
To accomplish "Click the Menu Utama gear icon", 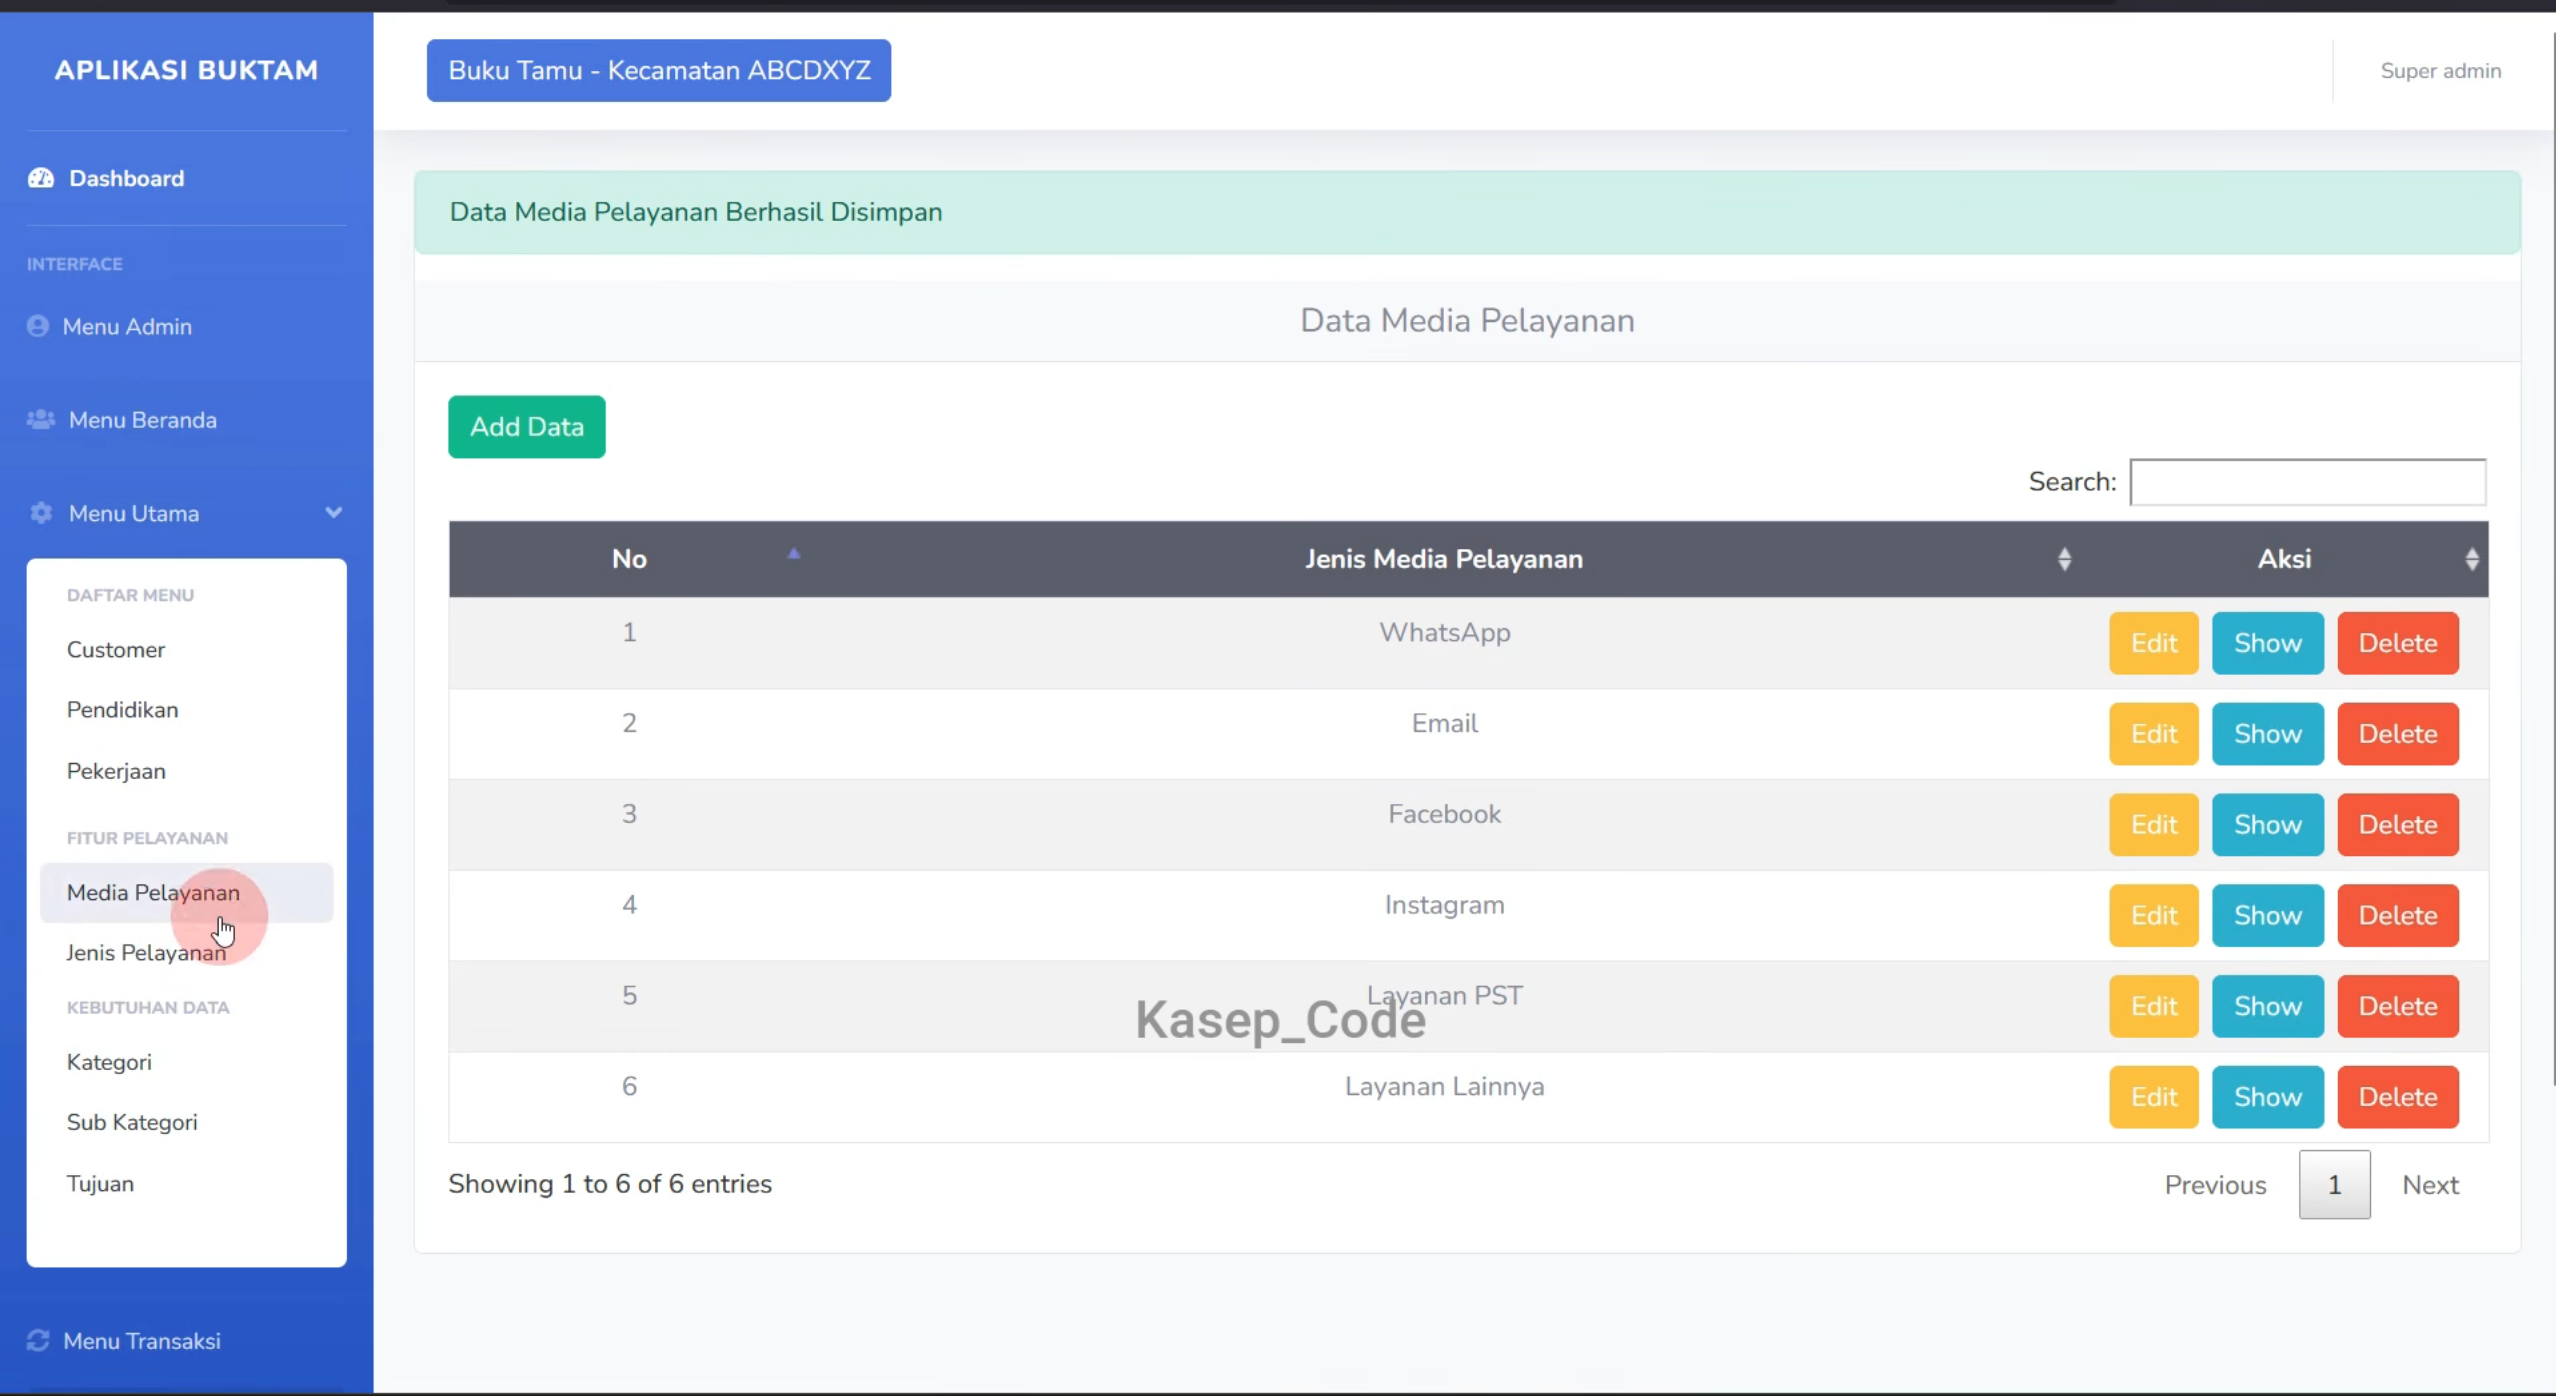I will (x=41, y=513).
